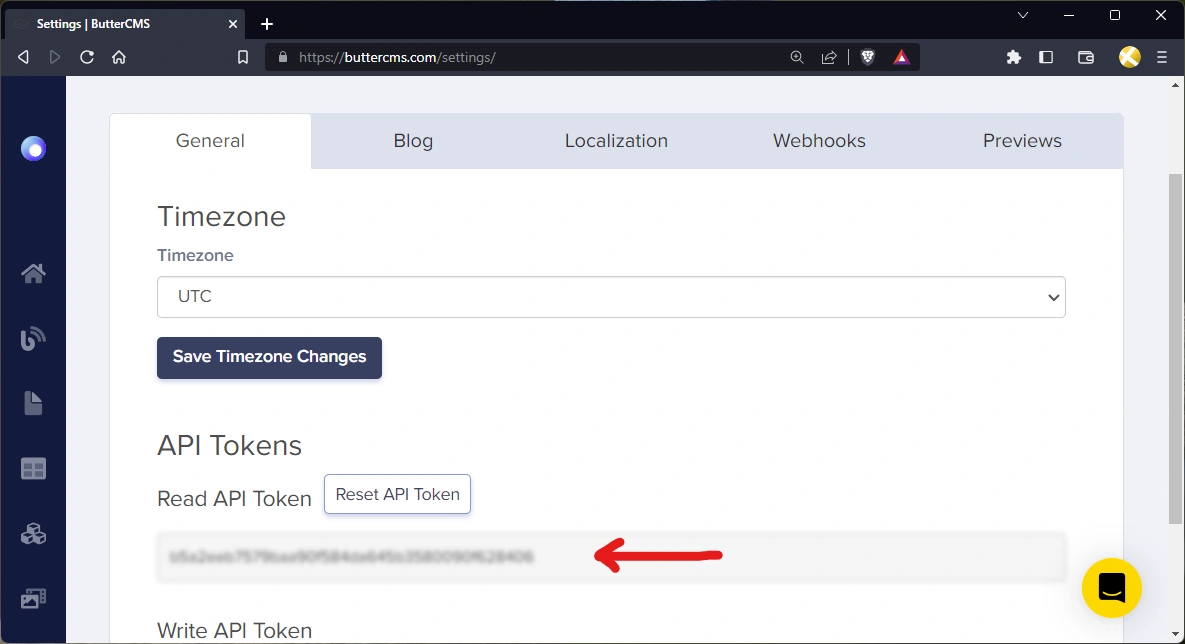This screenshot has width=1185, height=644.
Task: Click Save Timezone Changes button
Action: [x=269, y=358]
